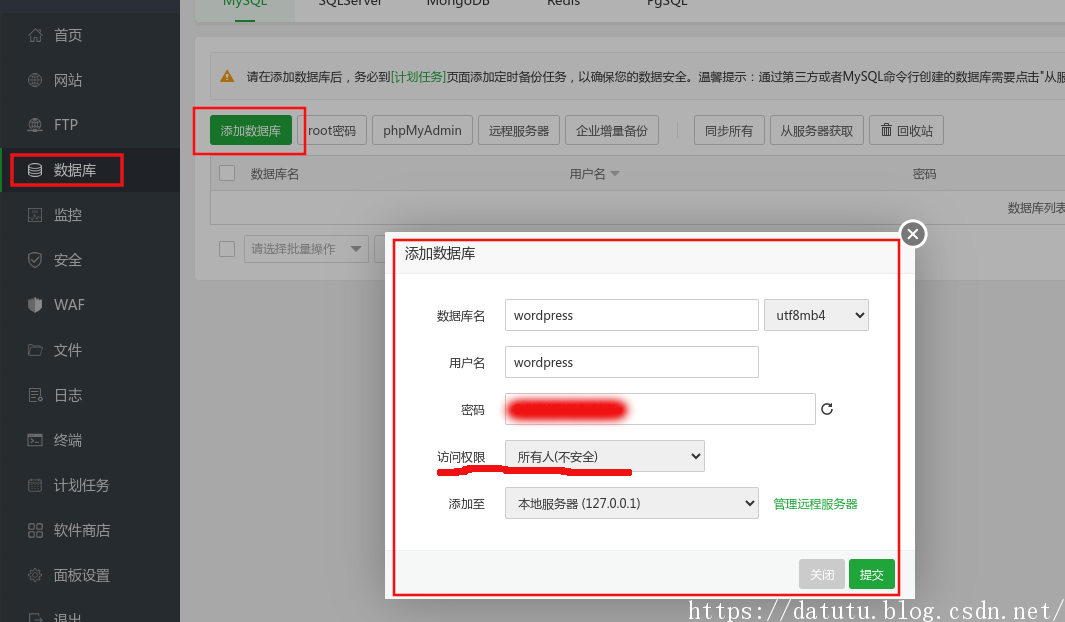The width and height of the screenshot is (1065, 622).
Task: Click the 数据库名 input field
Action: 632,315
